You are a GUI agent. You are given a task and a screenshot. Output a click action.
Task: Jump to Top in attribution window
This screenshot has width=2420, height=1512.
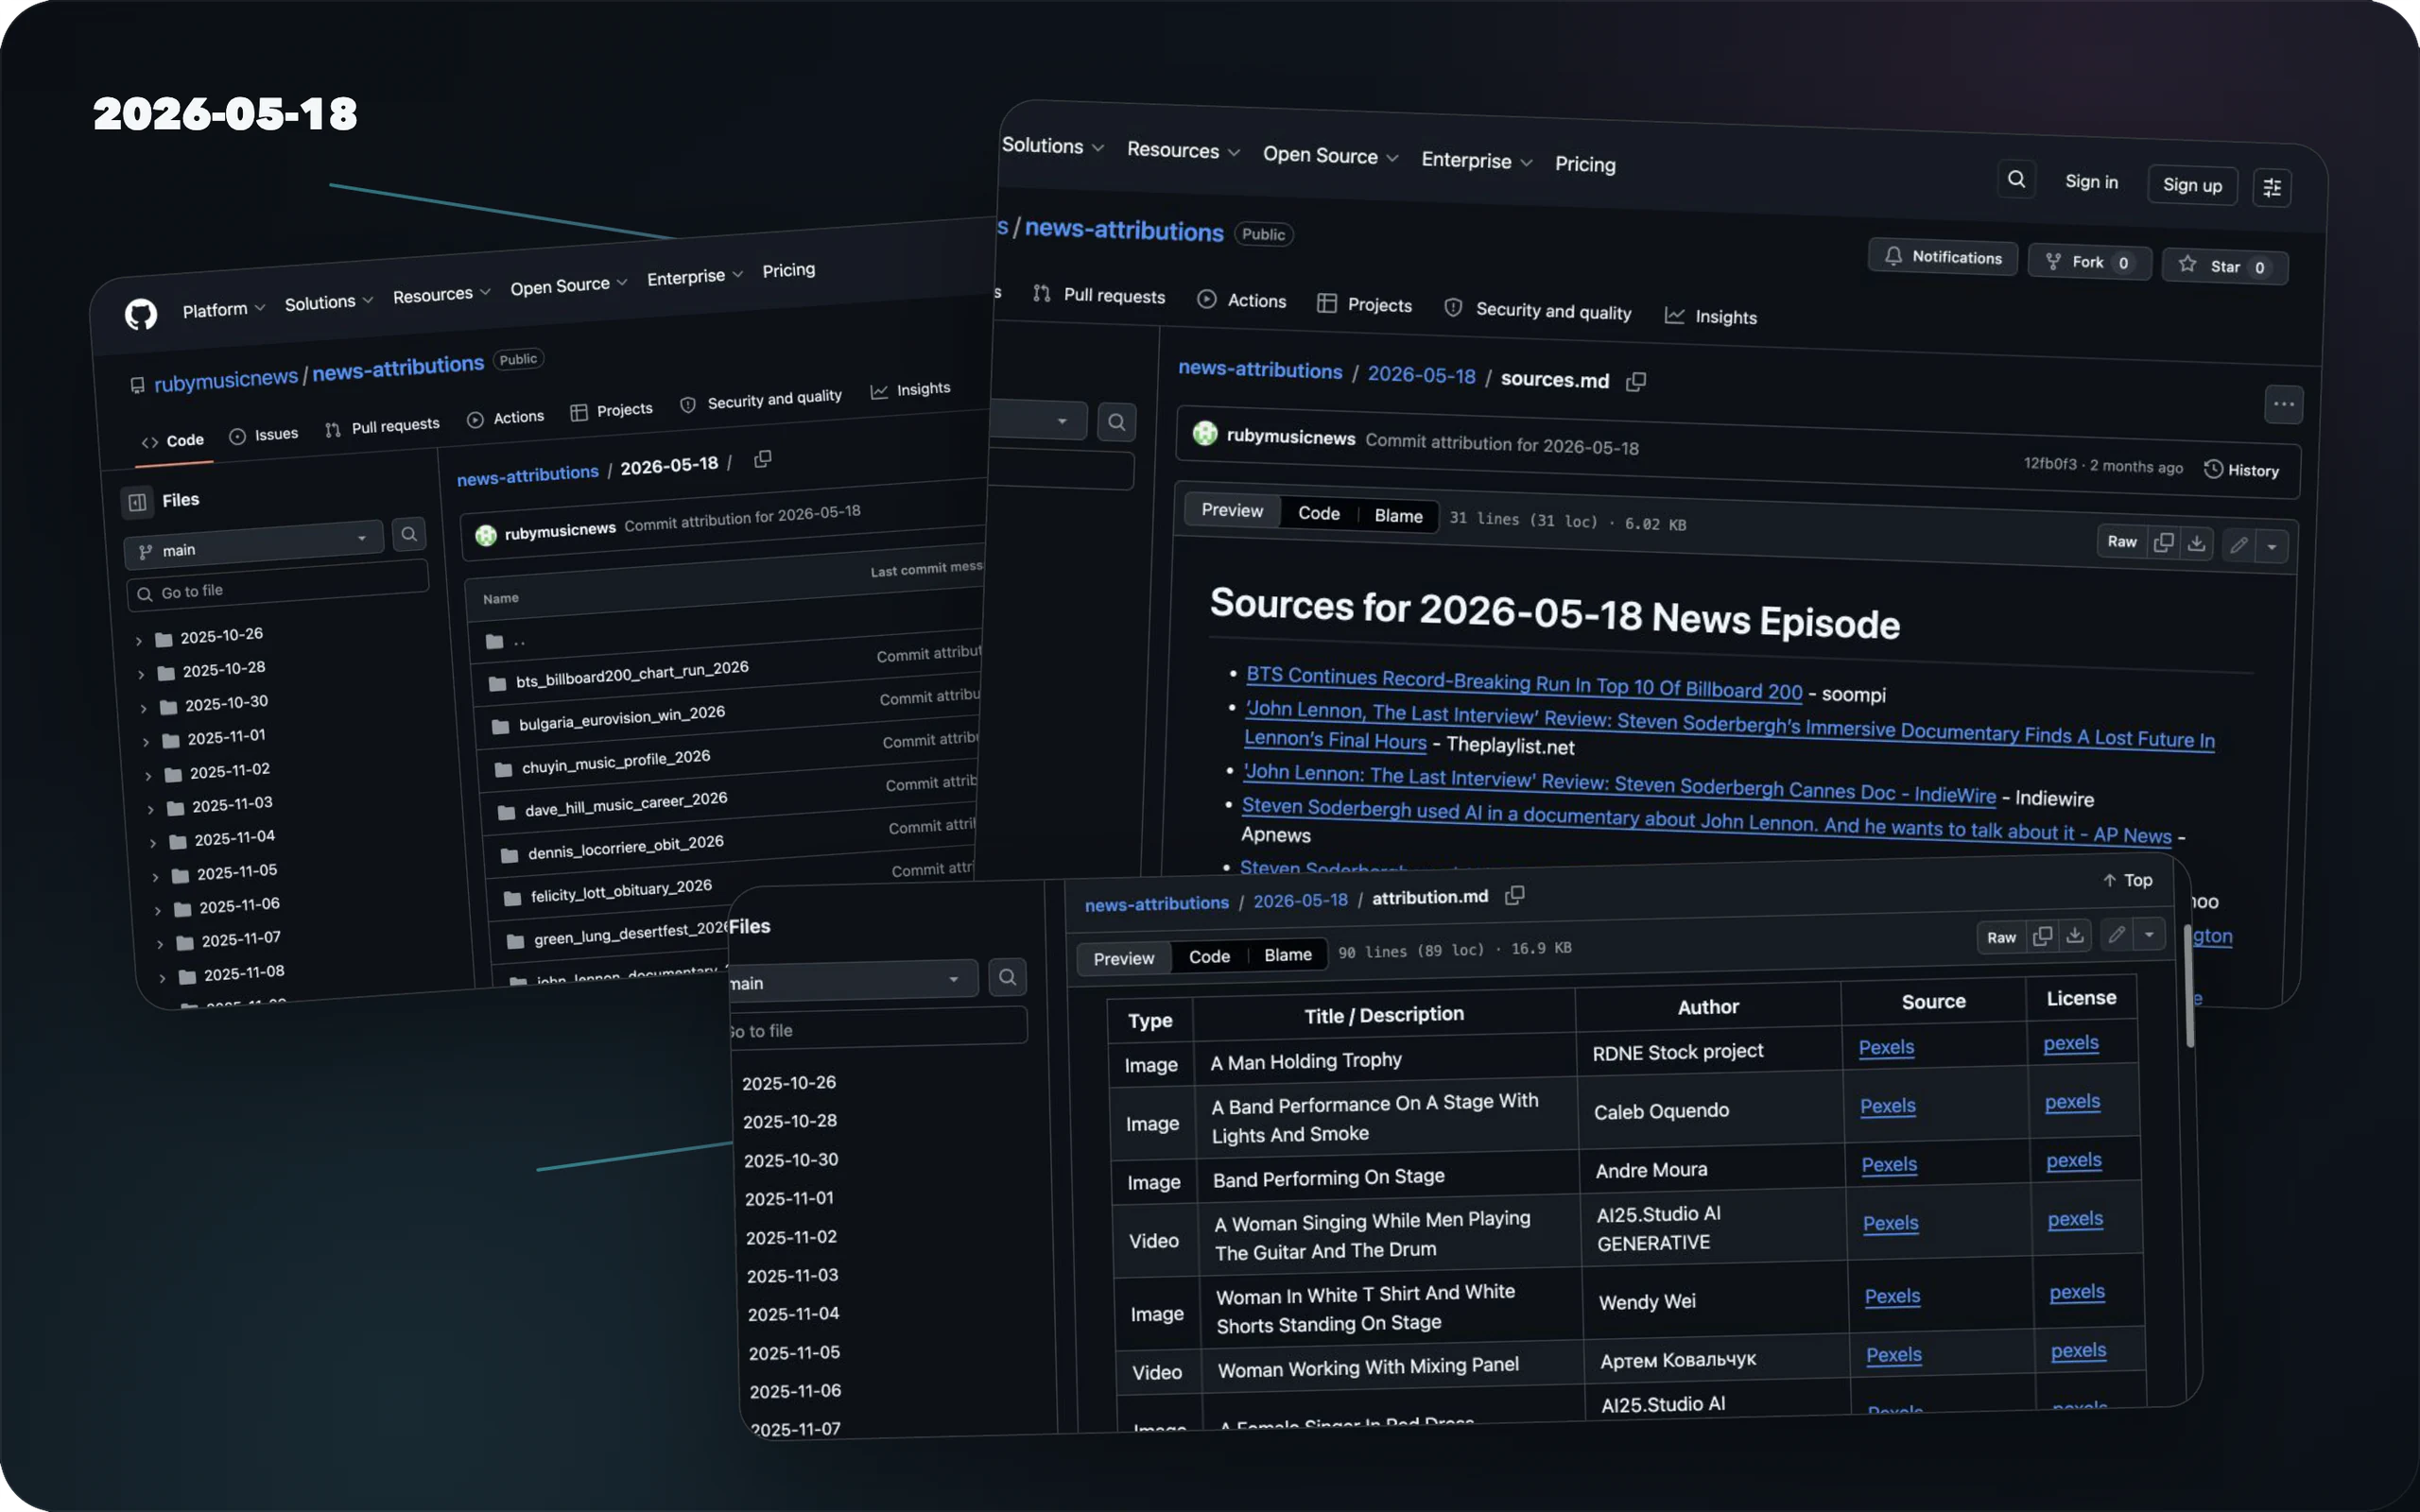point(2127,880)
